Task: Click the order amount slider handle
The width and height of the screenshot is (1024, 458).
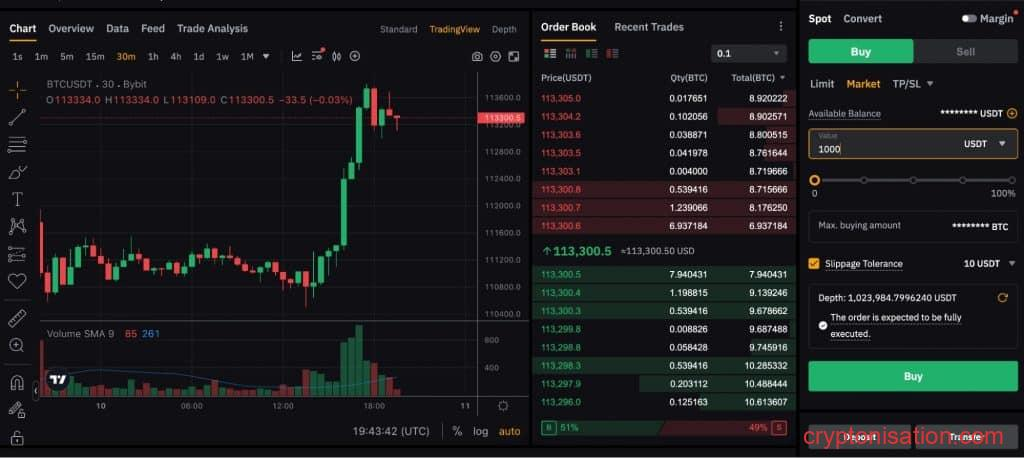Action: 814,180
